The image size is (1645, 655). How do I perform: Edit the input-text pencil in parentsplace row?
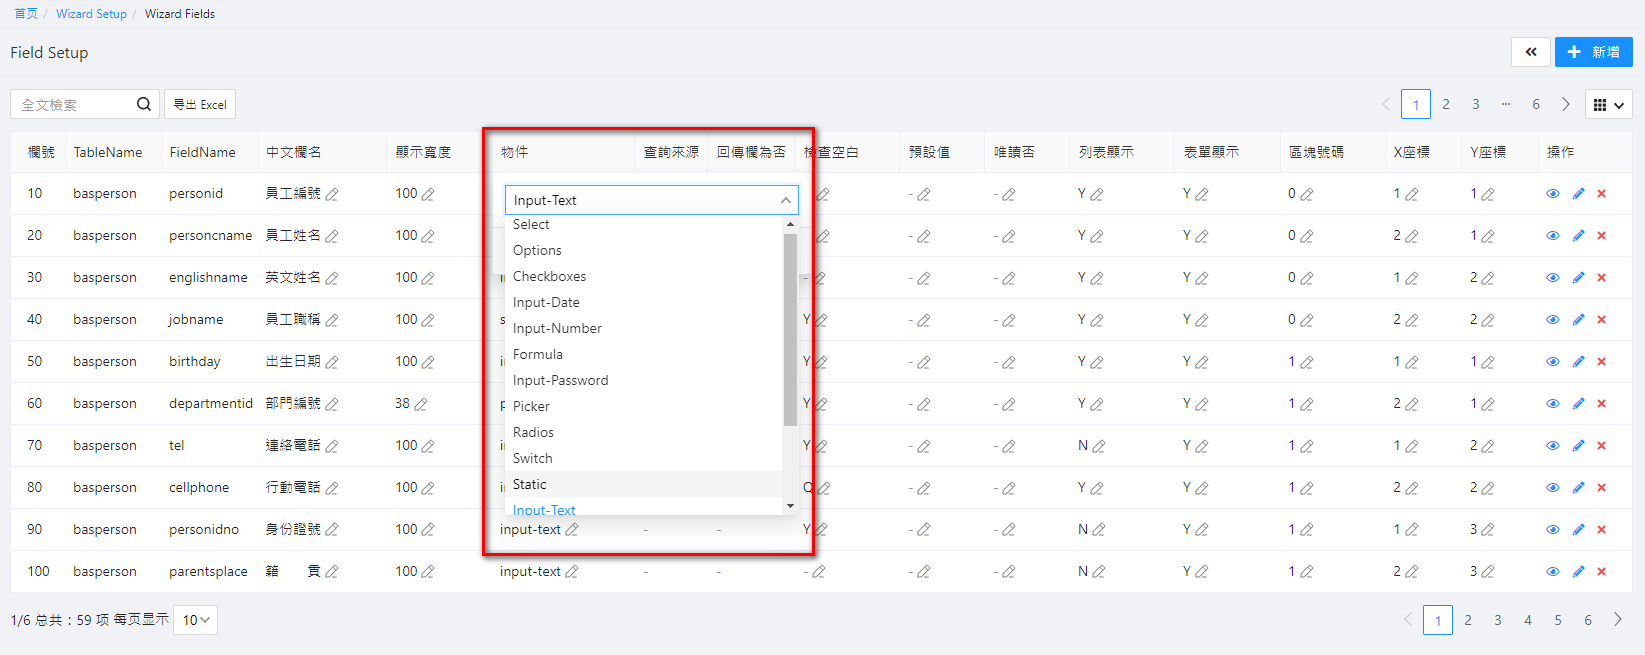[572, 572]
